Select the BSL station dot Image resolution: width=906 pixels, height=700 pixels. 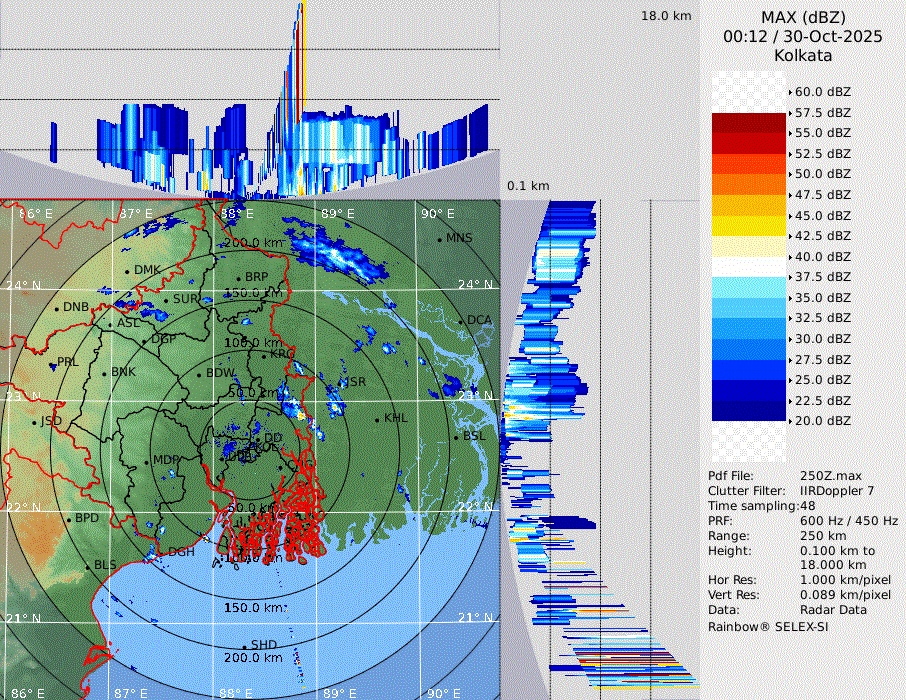[457, 437]
